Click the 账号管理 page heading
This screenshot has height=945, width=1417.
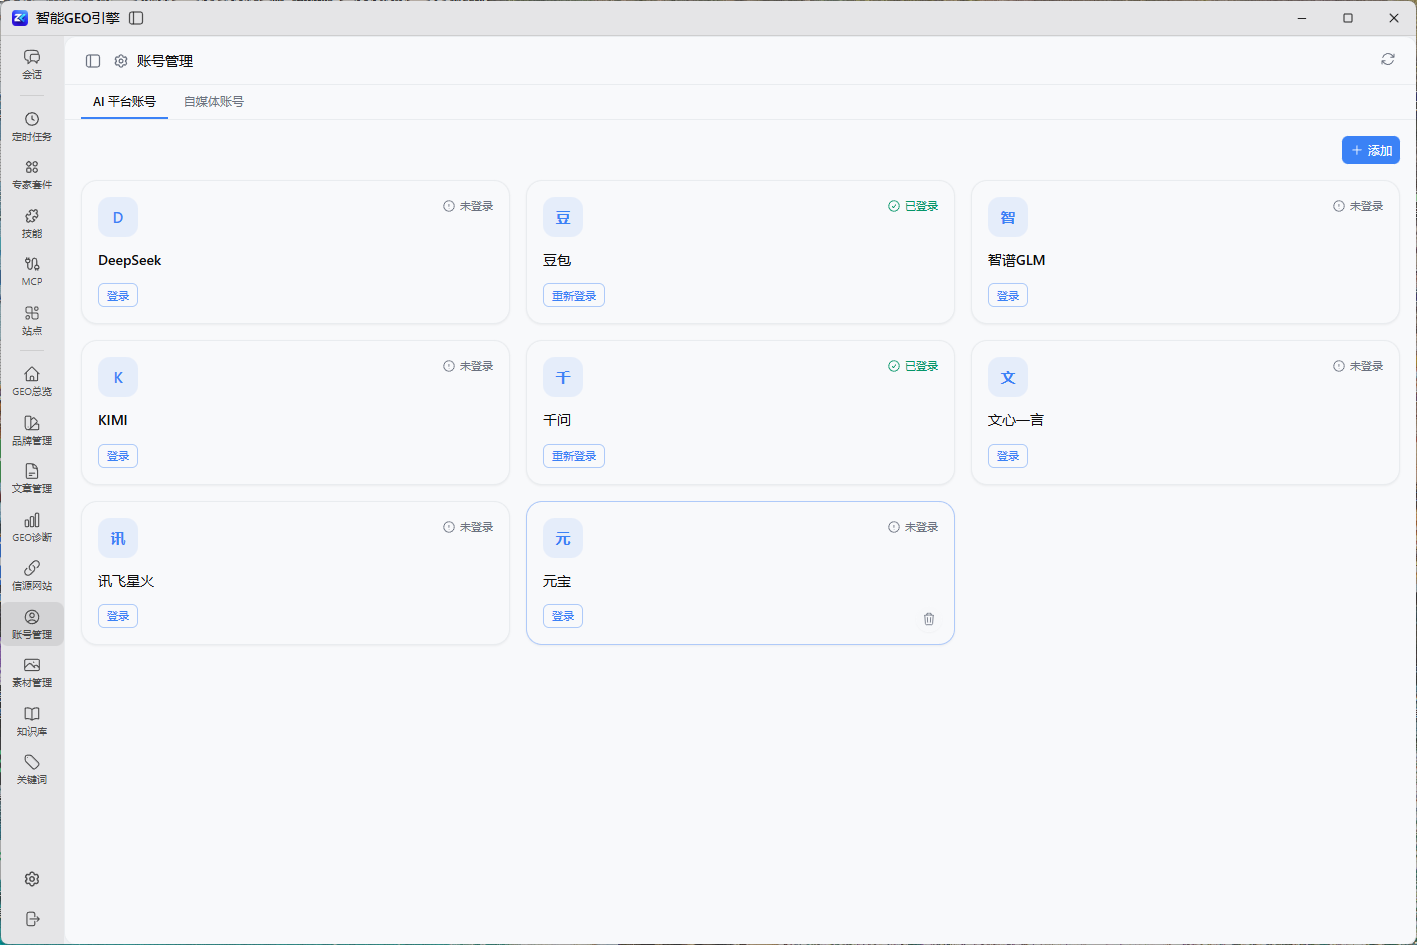click(x=165, y=61)
